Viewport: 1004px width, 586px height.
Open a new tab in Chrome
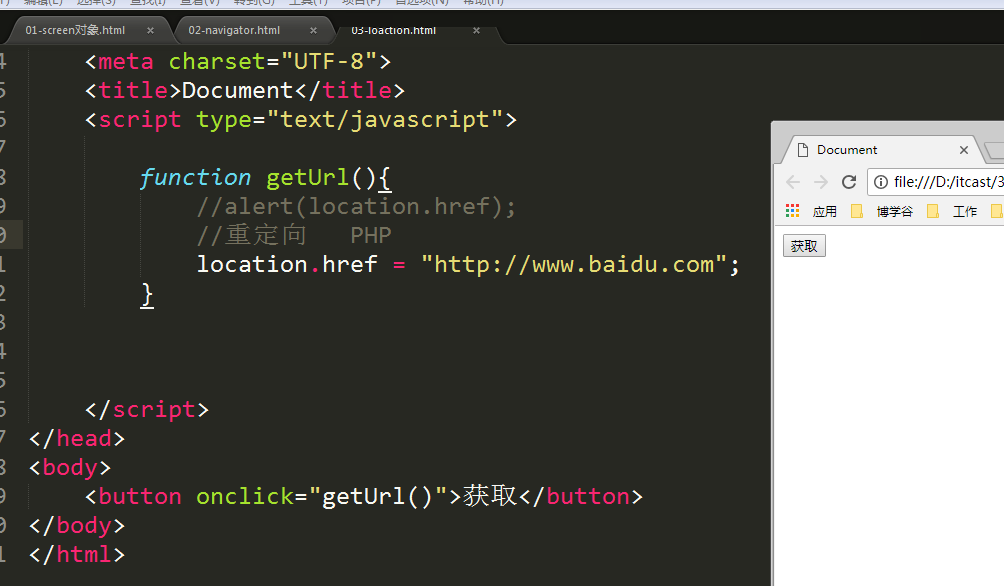994,151
